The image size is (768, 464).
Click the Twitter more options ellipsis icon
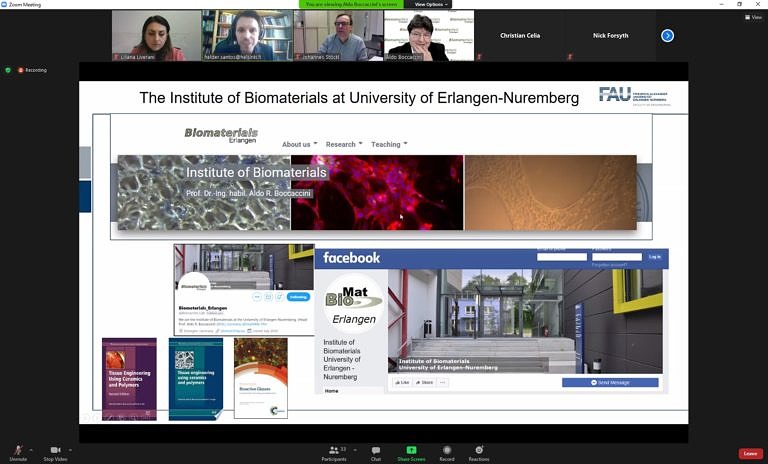[x=257, y=297]
